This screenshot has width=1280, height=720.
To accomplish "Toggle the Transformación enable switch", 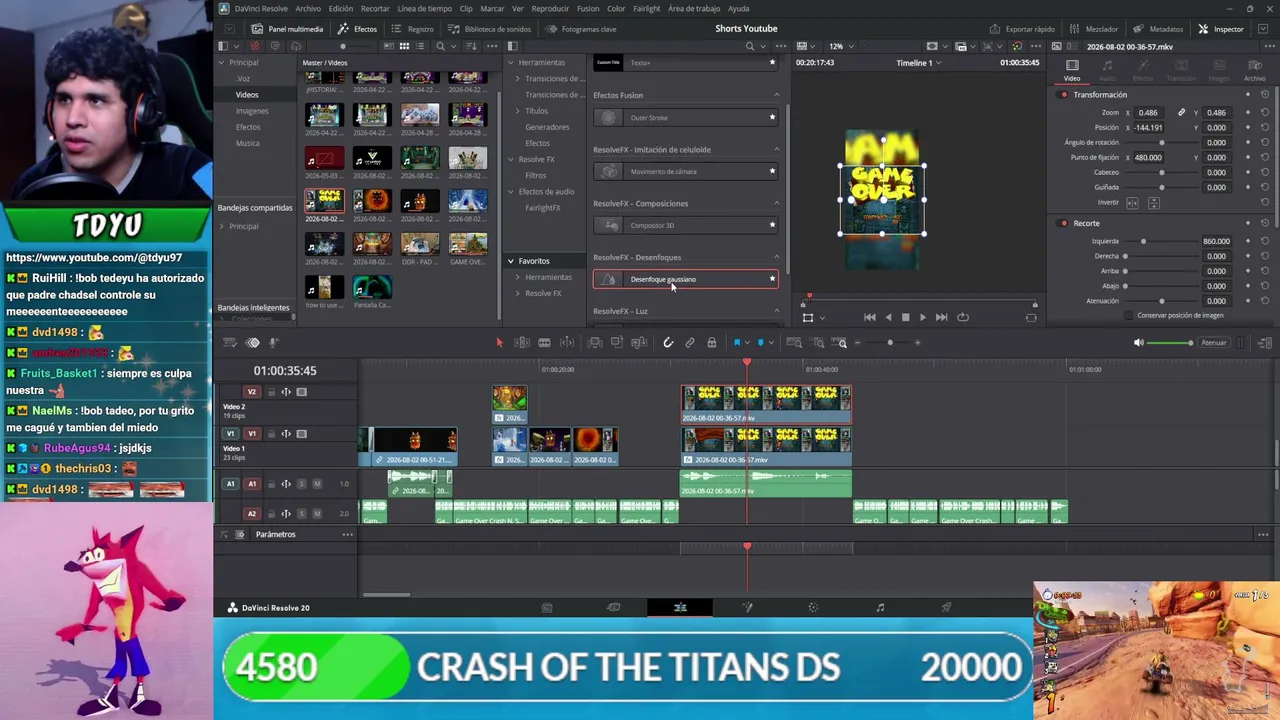I will tap(1064, 95).
